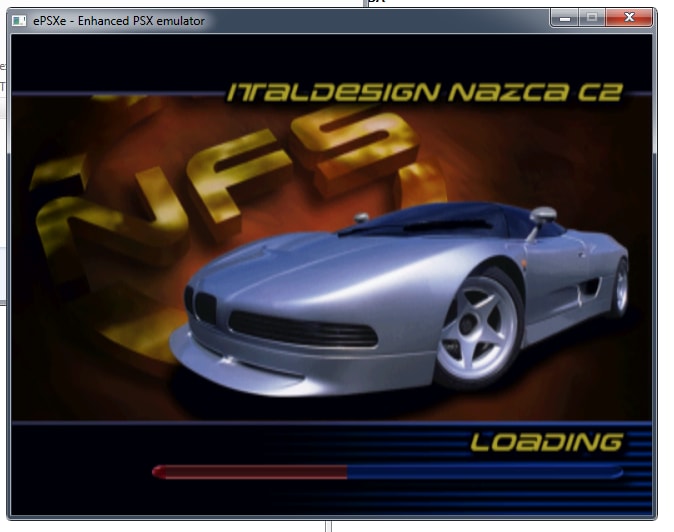This screenshot has width=674, height=532.
Task: Click the 'LOADING' text
Action: pyautogui.click(x=546, y=442)
